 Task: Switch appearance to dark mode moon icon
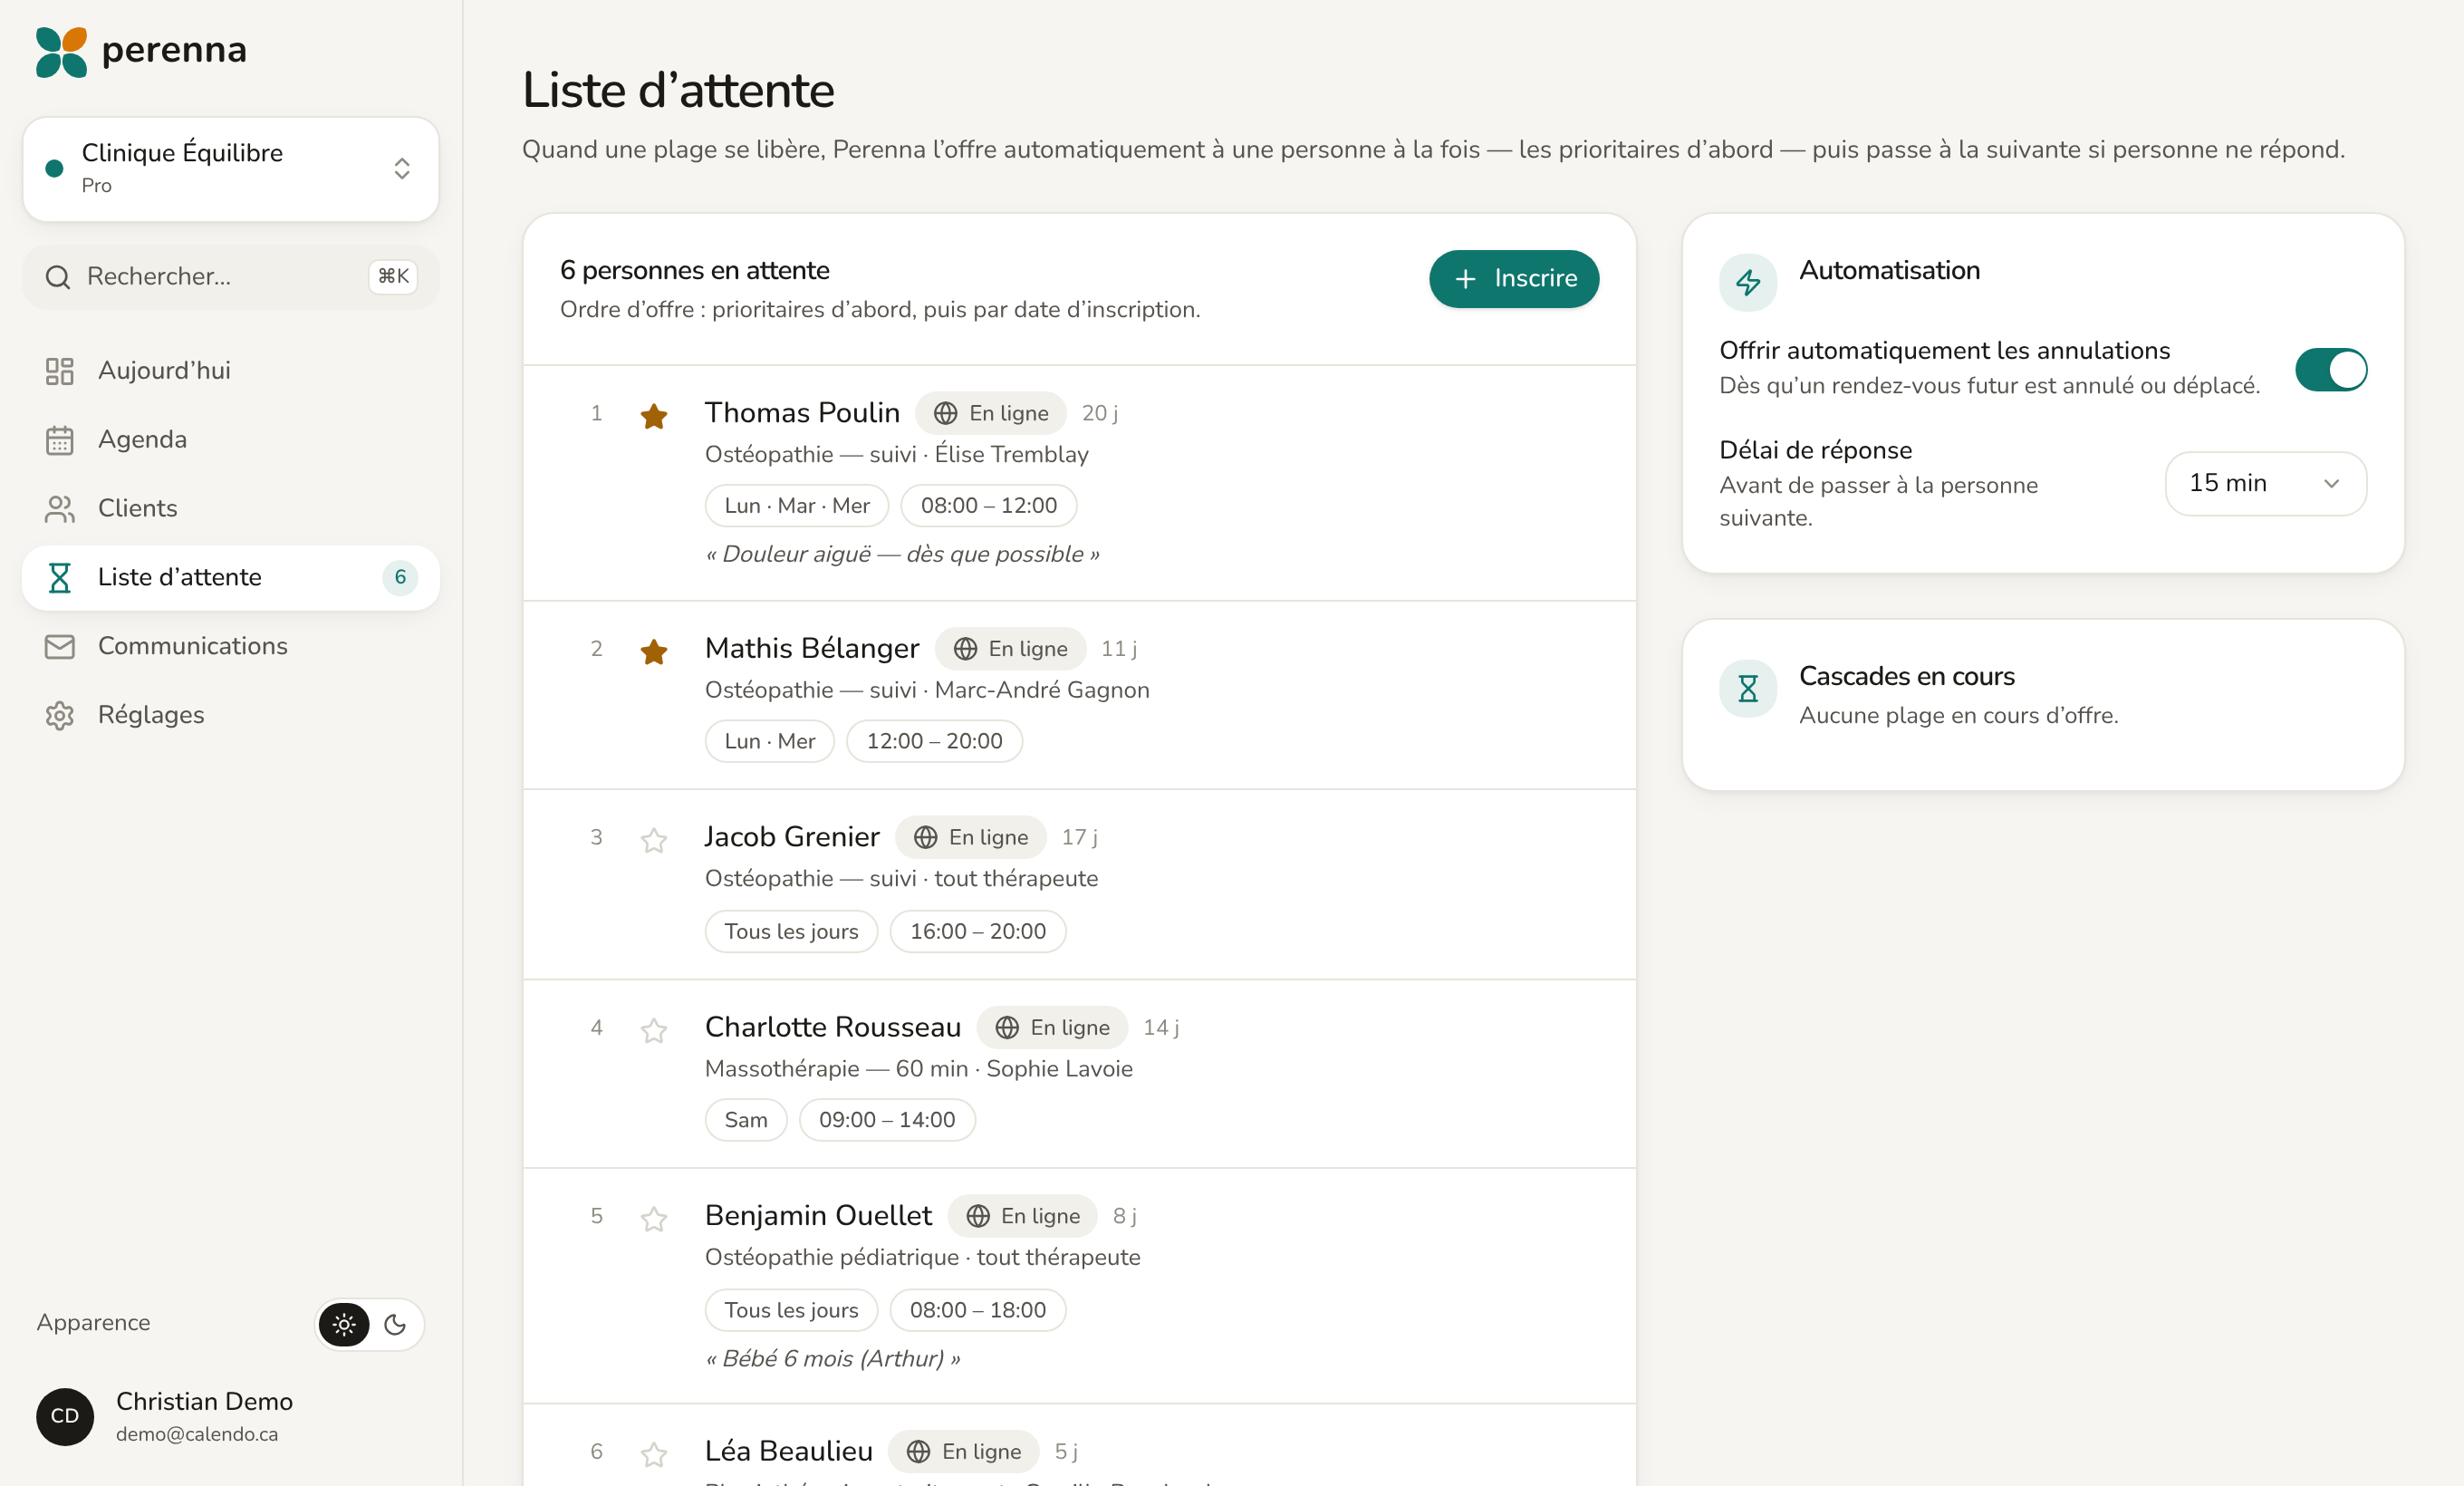point(395,1324)
